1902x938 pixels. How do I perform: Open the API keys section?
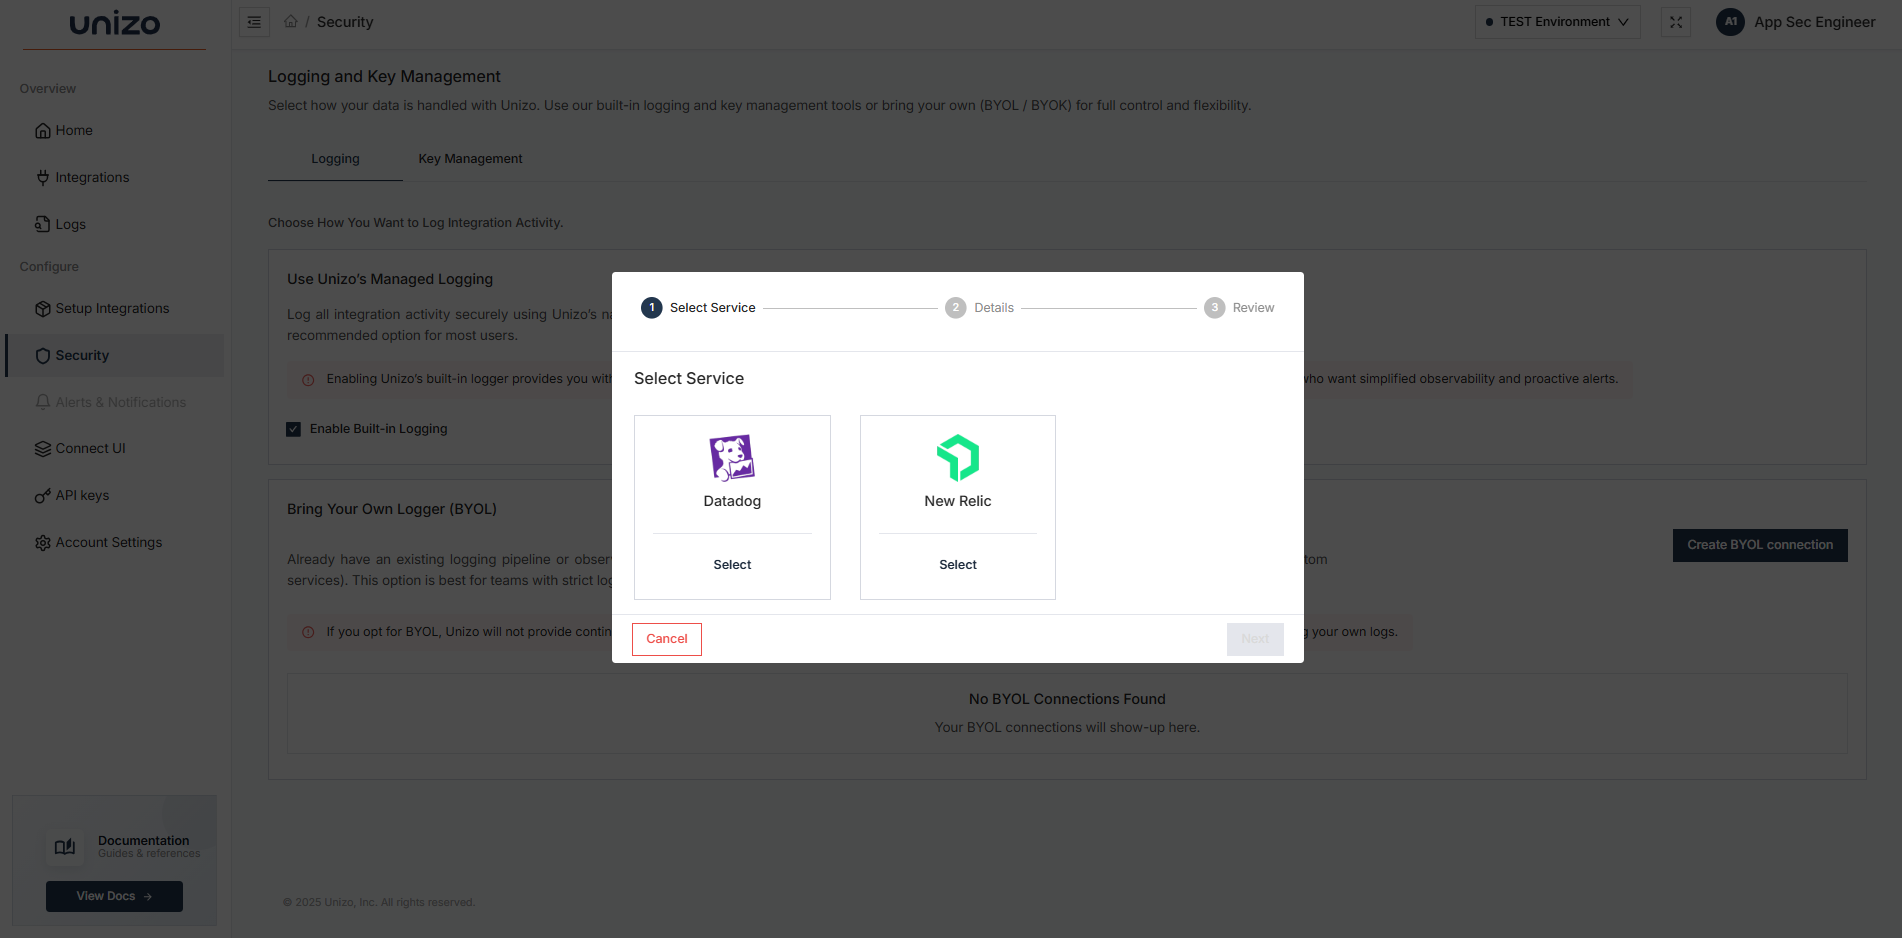(81, 495)
